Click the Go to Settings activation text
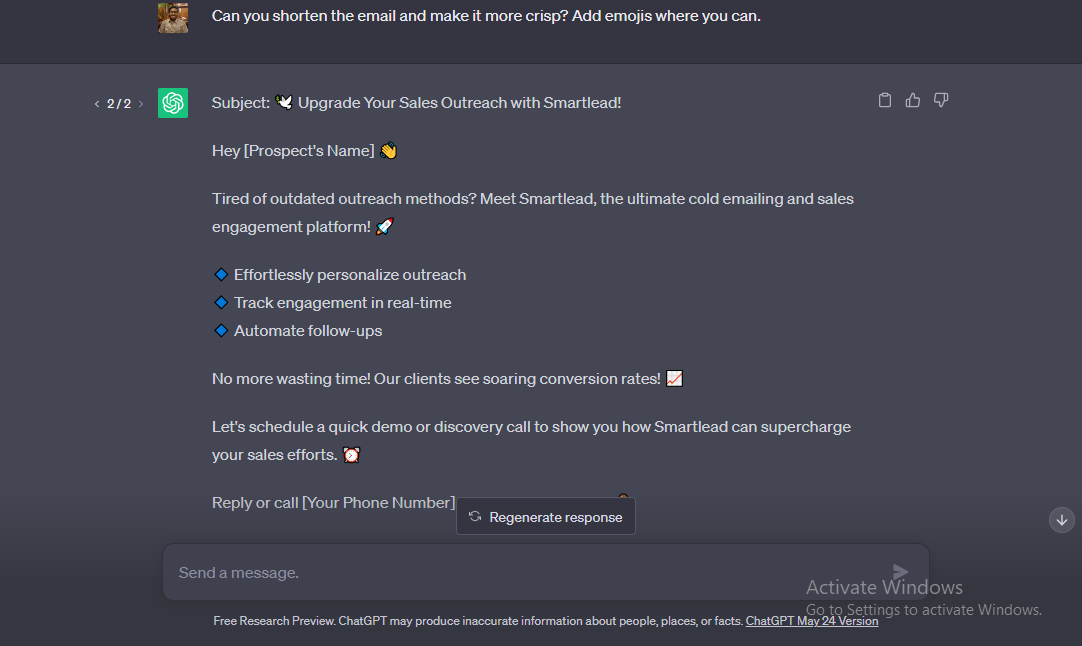The image size is (1082, 646). click(x=923, y=609)
